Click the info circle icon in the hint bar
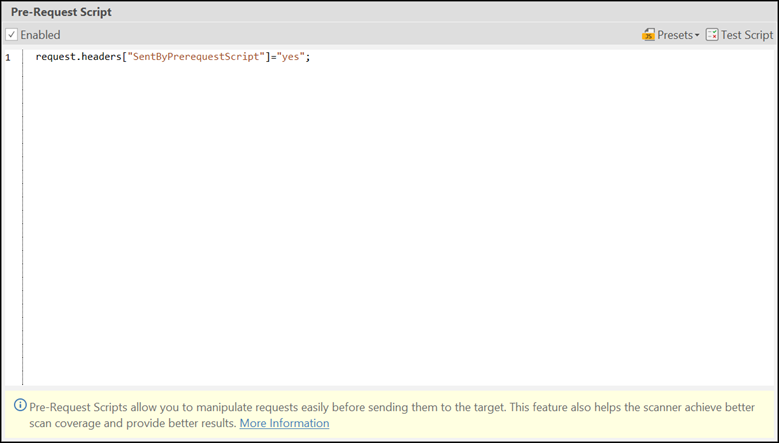 click(20, 405)
